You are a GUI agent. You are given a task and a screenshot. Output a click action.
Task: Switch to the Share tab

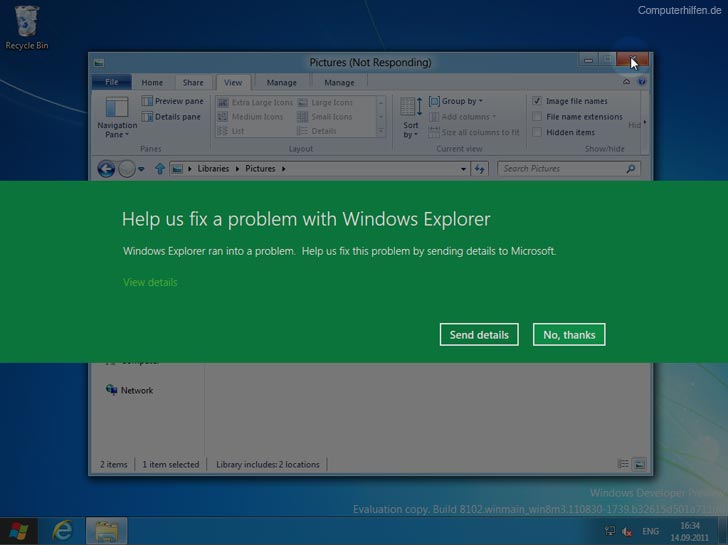click(193, 82)
